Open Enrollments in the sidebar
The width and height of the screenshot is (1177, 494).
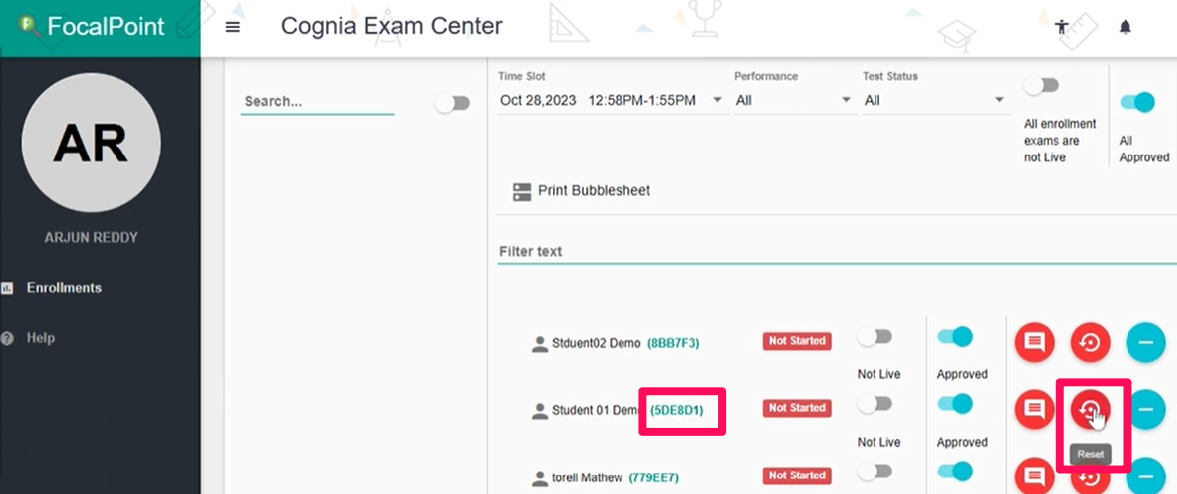(x=64, y=288)
